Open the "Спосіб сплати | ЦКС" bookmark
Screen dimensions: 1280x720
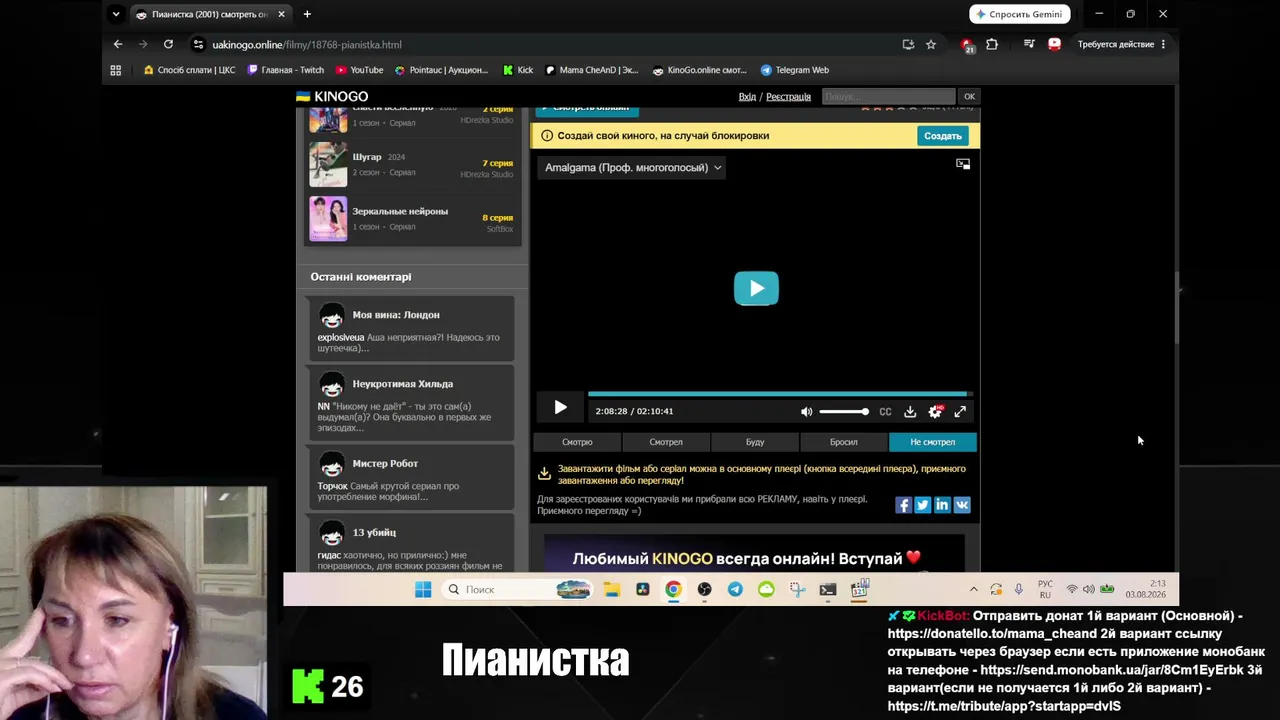point(189,70)
